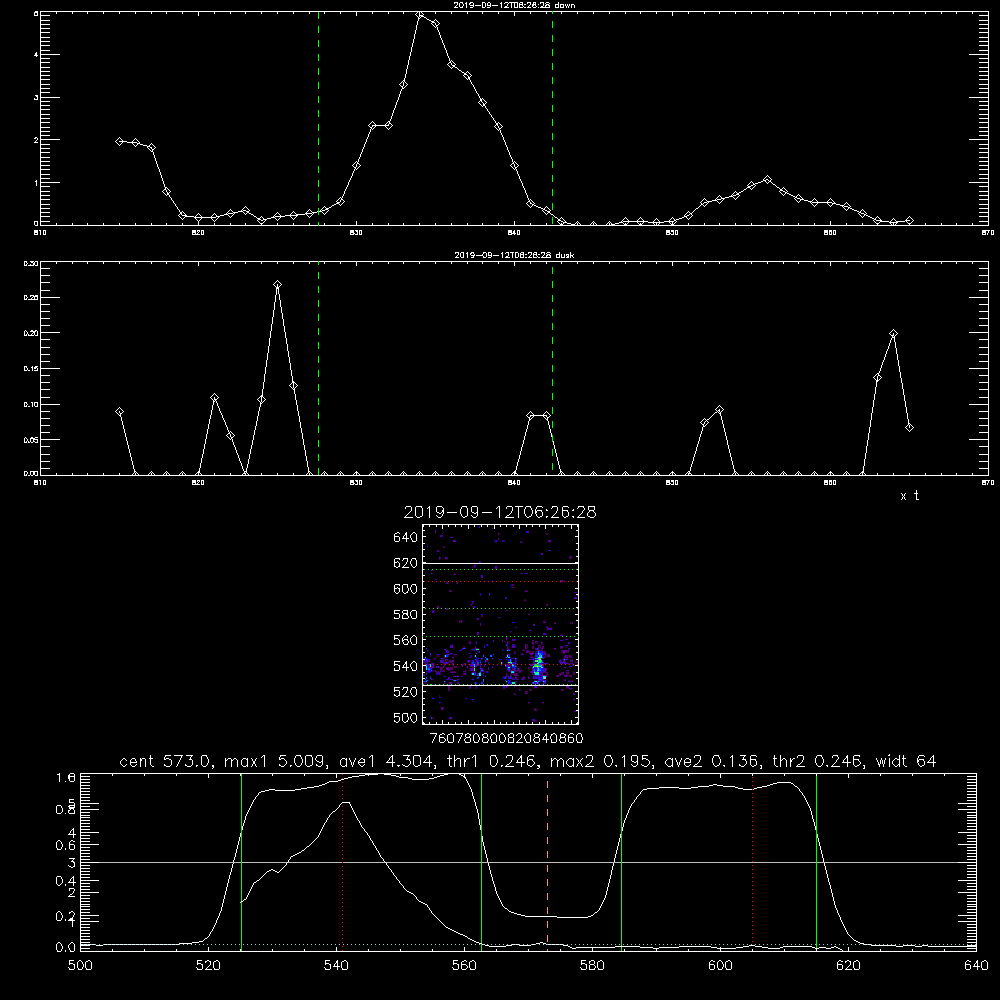The height and width of the screenshot is (1000, 1000).
Task: Click the red dotted line near 541 in bottom plot
Action: pos(342,862)
